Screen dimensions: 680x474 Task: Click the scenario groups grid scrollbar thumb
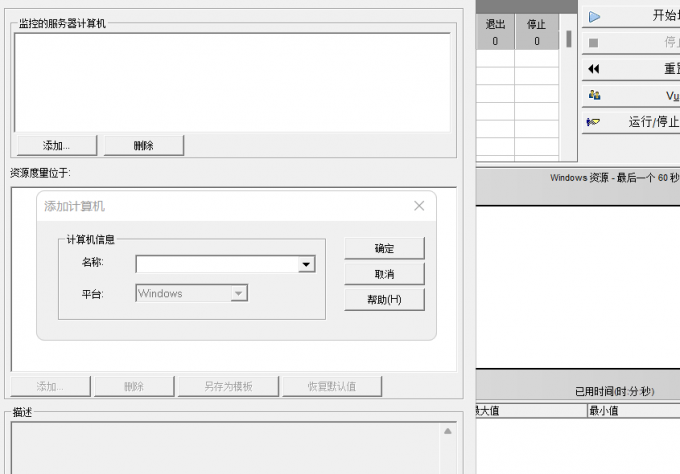tap(569, 39)
